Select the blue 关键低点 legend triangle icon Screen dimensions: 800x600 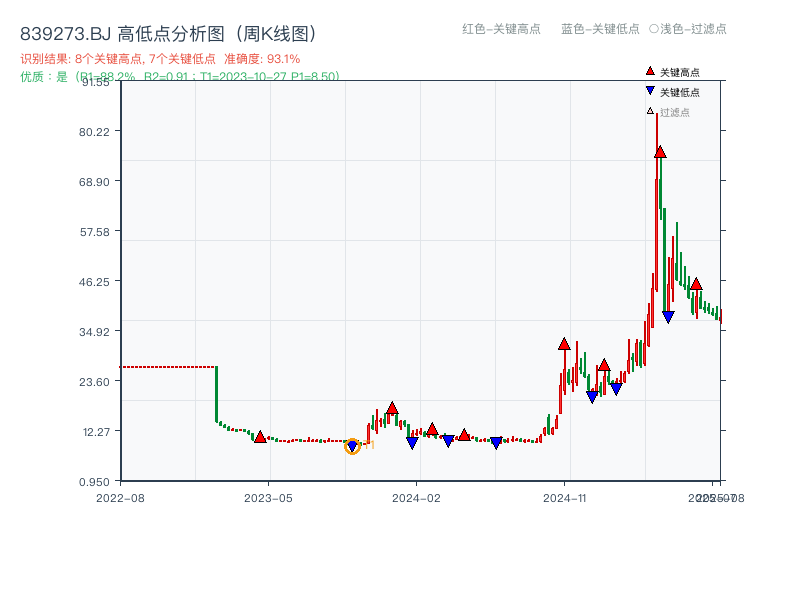click(x=650, y=90)
